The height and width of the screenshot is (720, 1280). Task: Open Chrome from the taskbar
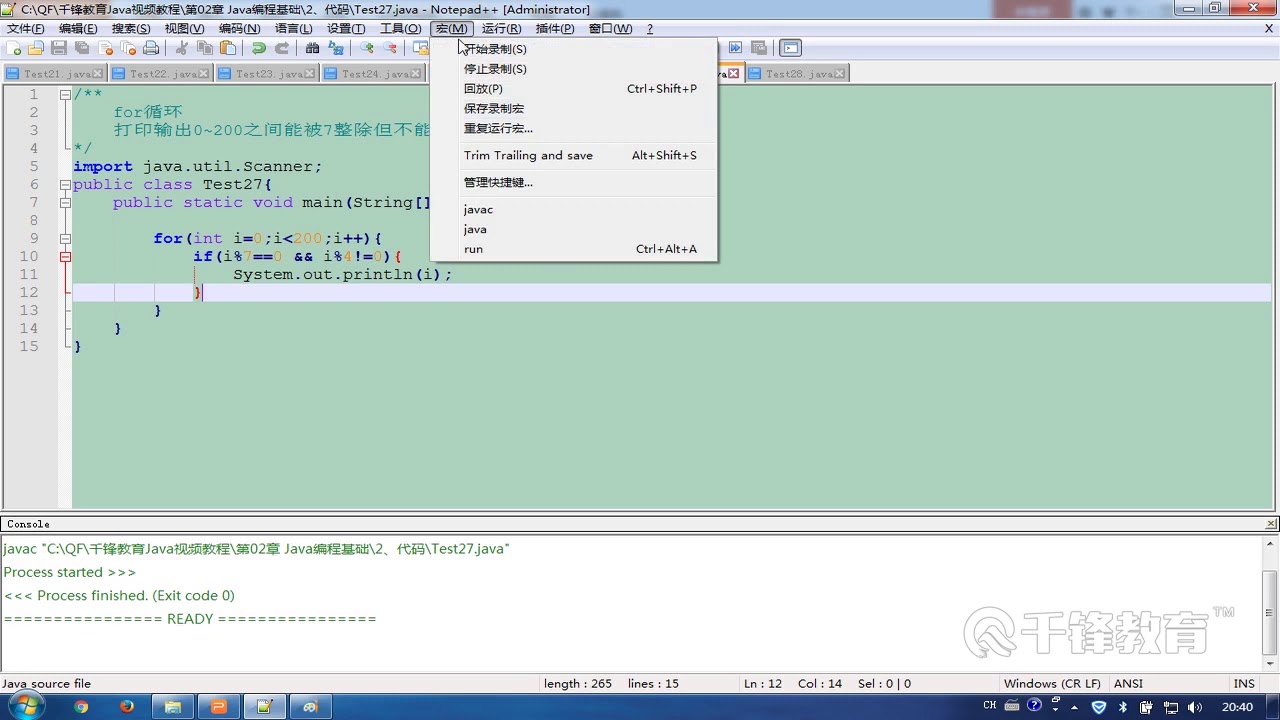click(x=81, y=707)
